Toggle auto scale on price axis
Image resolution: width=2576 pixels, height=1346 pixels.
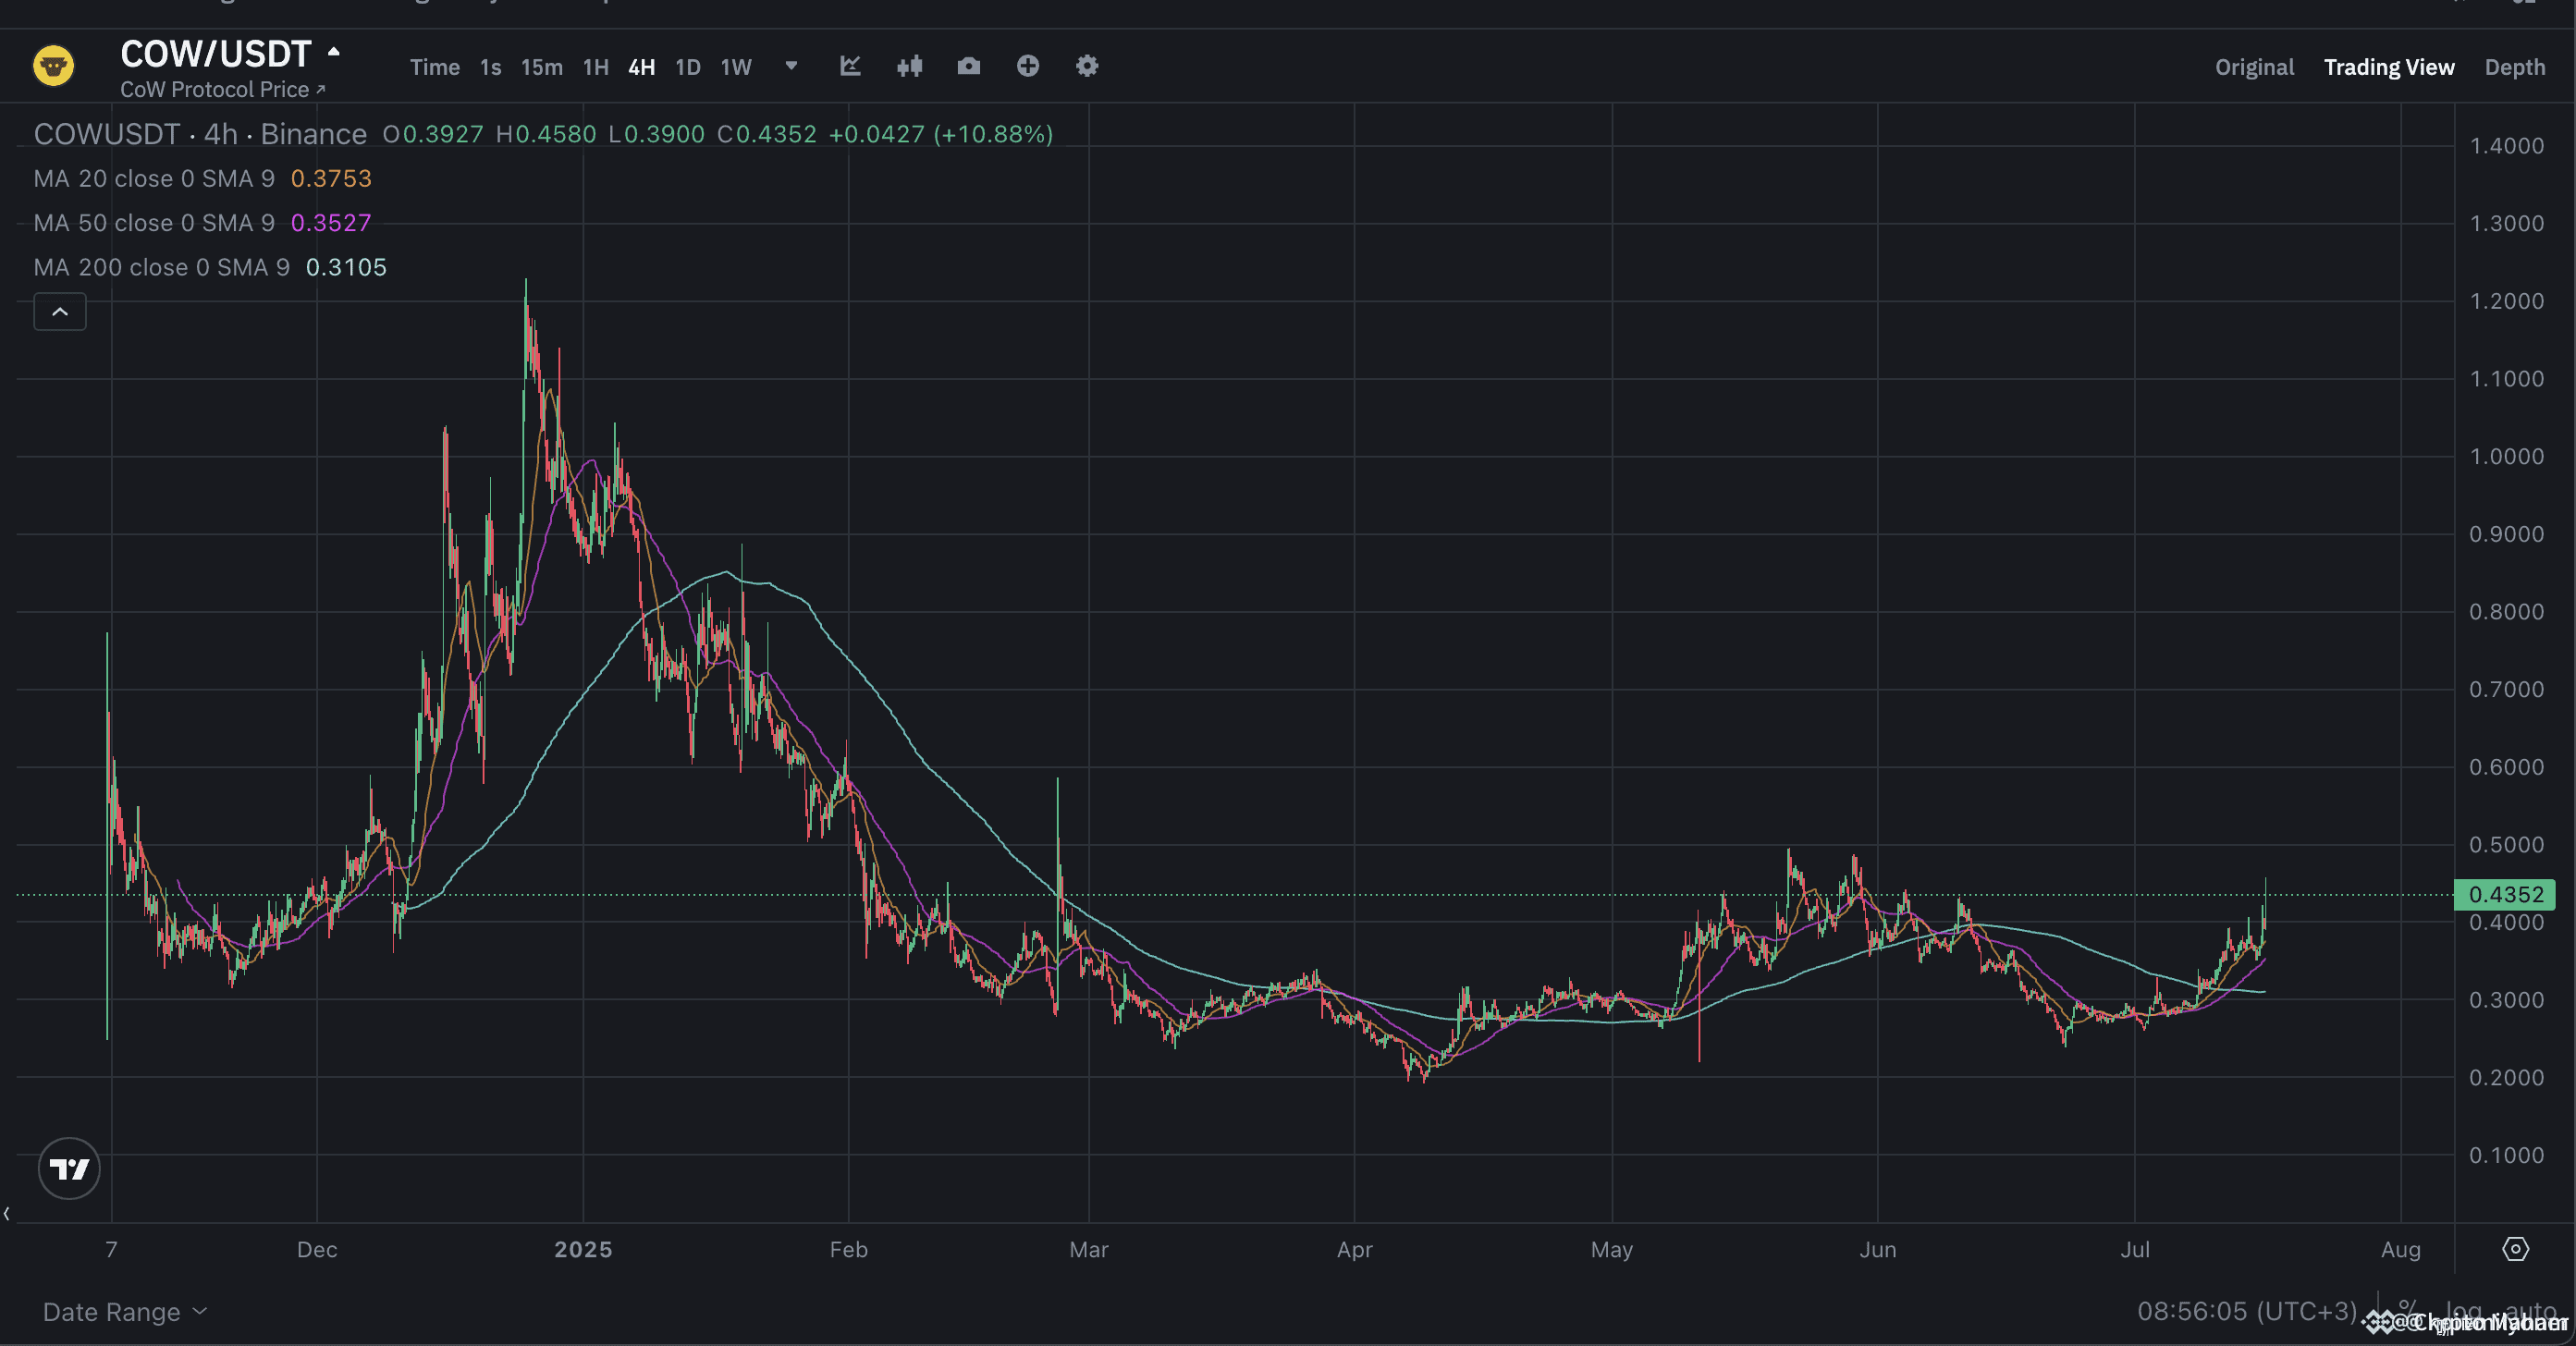(x=2530, y=1310)
